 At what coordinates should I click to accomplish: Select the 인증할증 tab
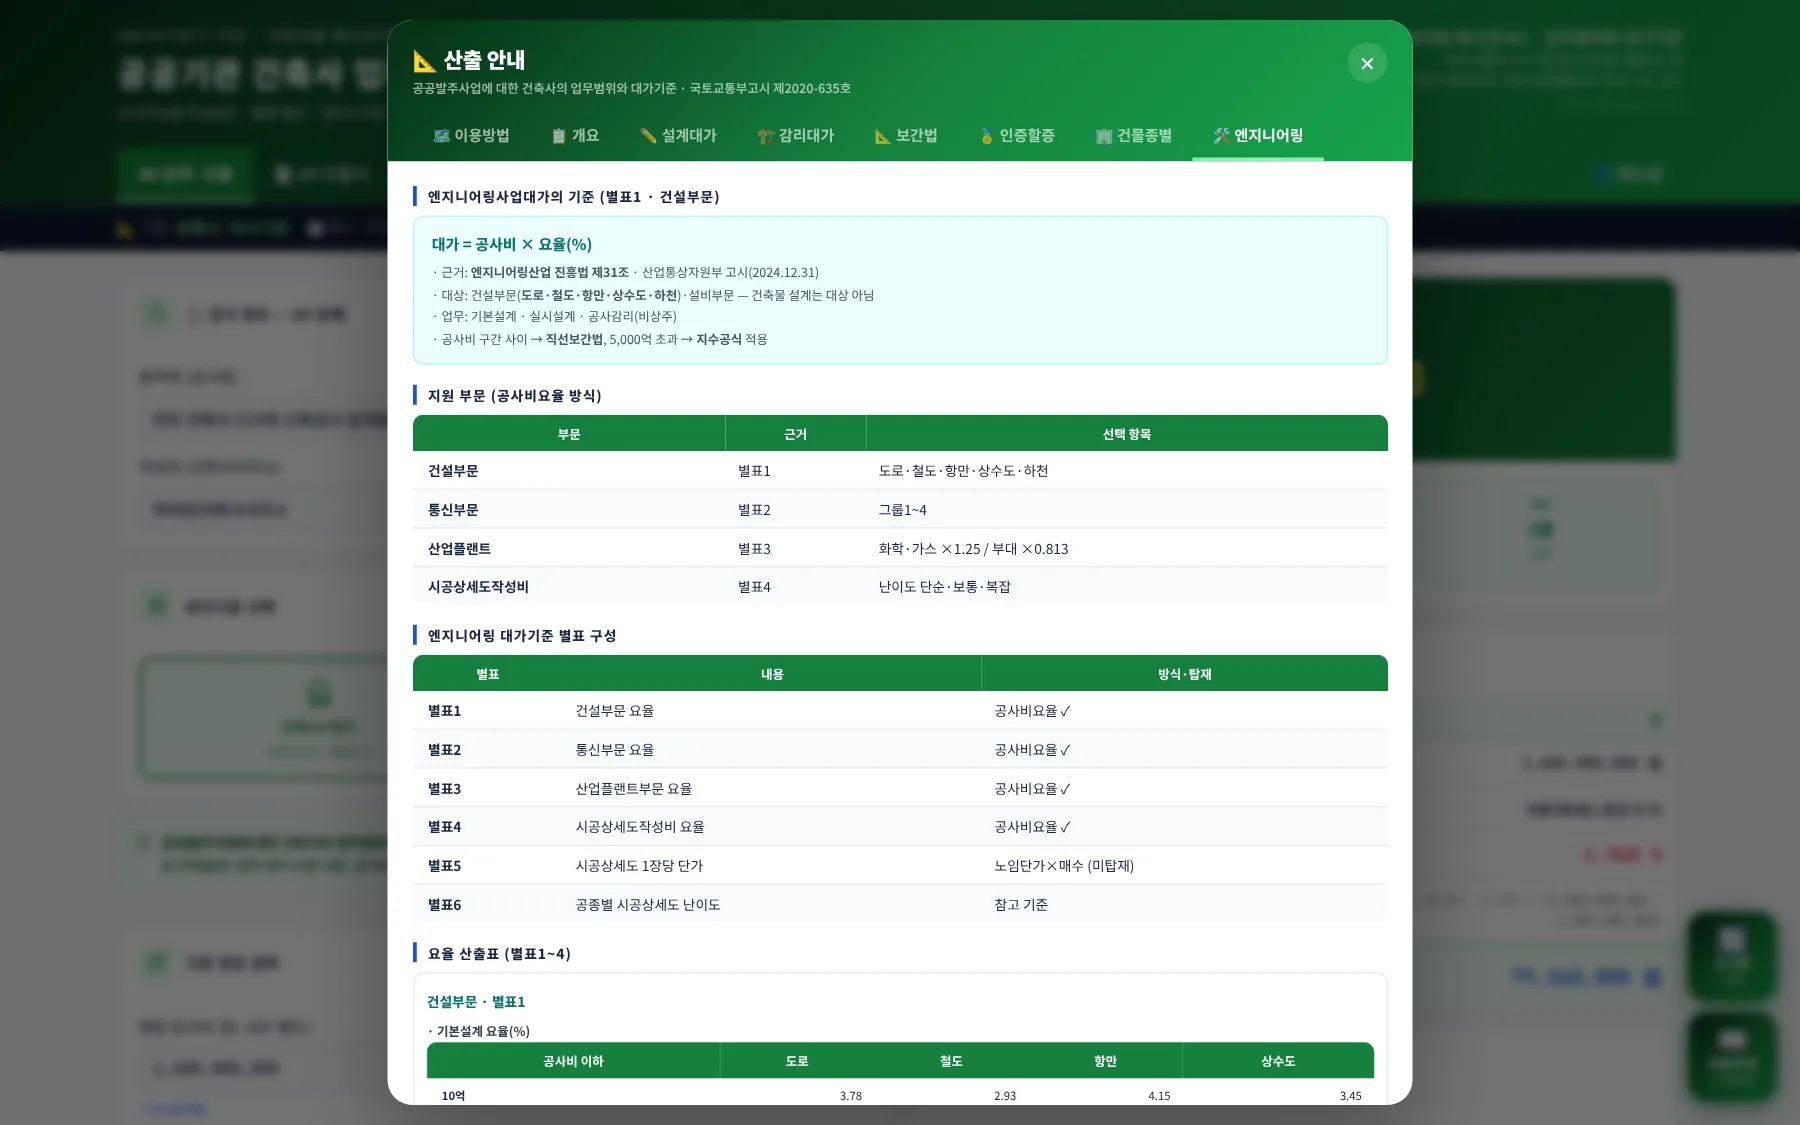point(1016,135)
